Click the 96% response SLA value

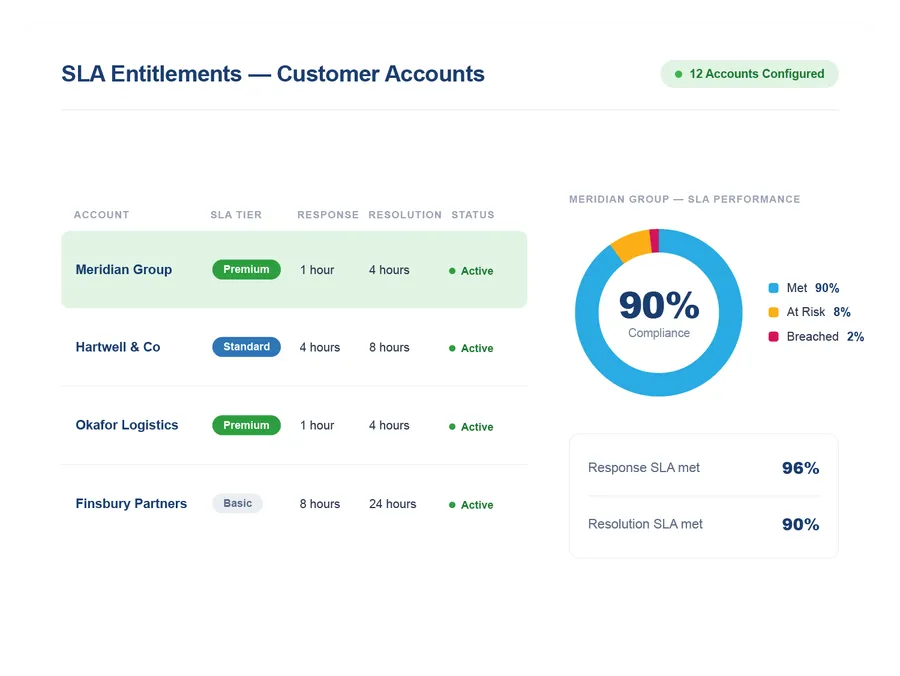801,468
